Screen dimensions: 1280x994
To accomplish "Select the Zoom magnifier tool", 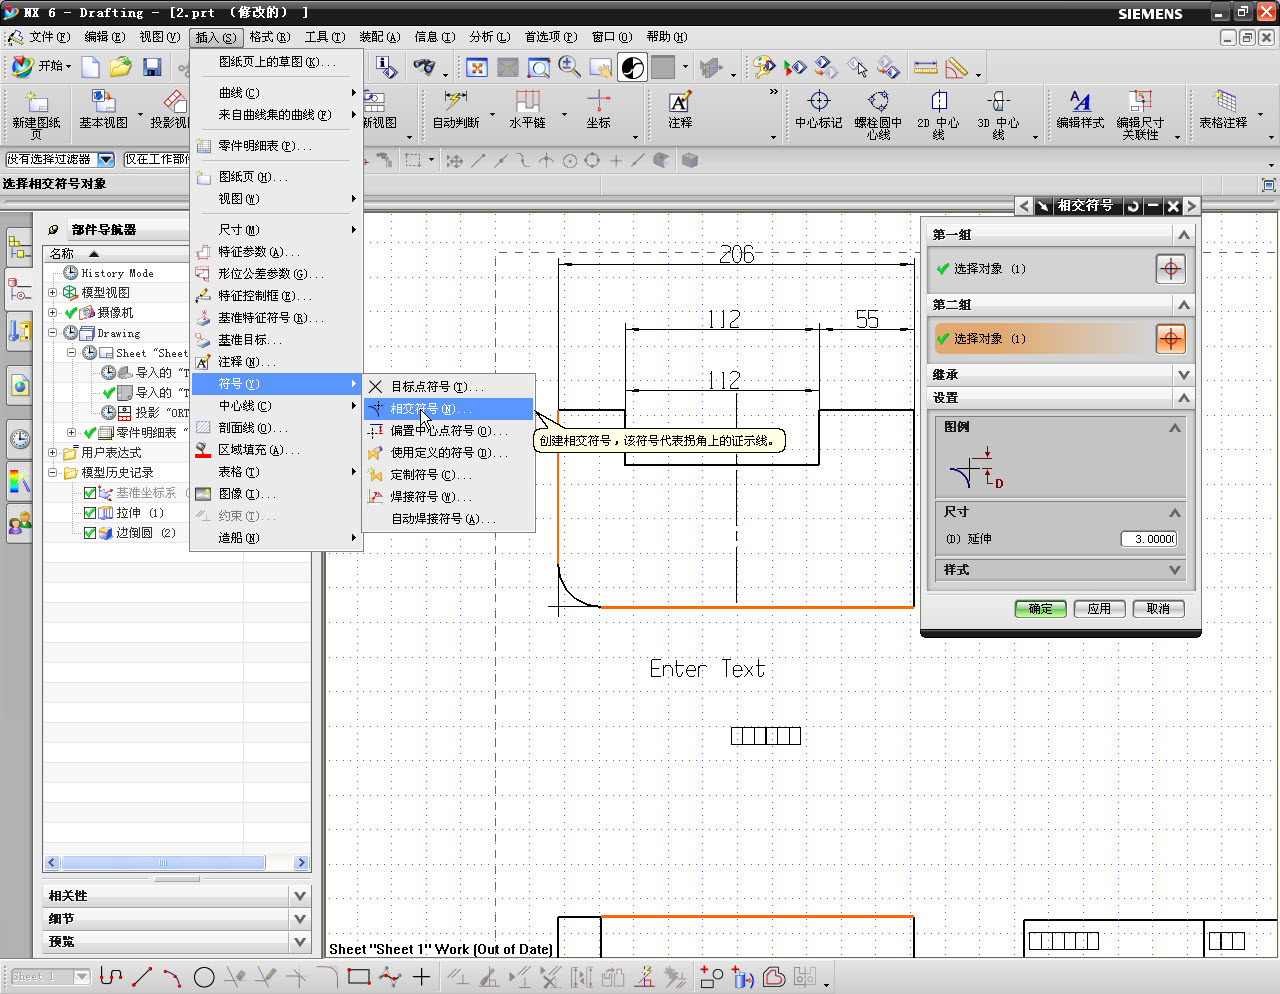I will 570,67.
